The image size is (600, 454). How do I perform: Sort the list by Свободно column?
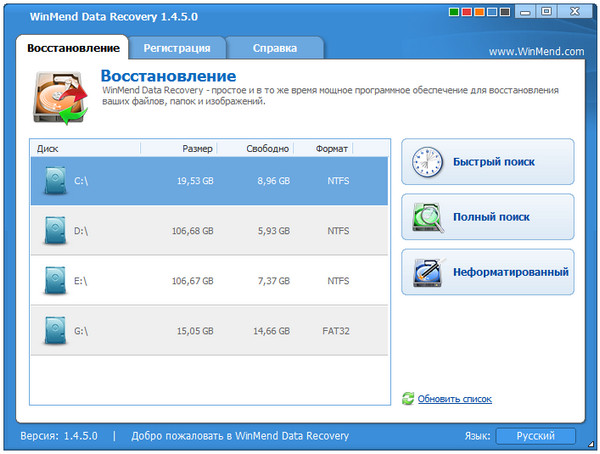(268, 149)
